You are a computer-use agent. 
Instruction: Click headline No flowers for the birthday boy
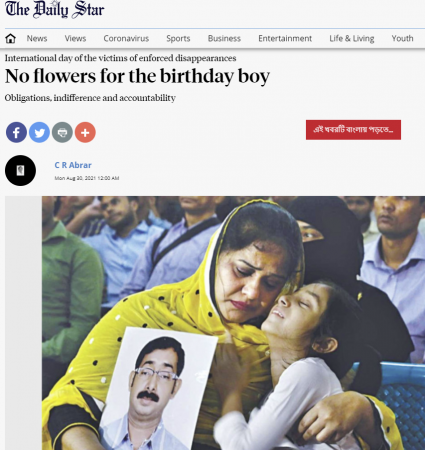[x=137, y=76]
